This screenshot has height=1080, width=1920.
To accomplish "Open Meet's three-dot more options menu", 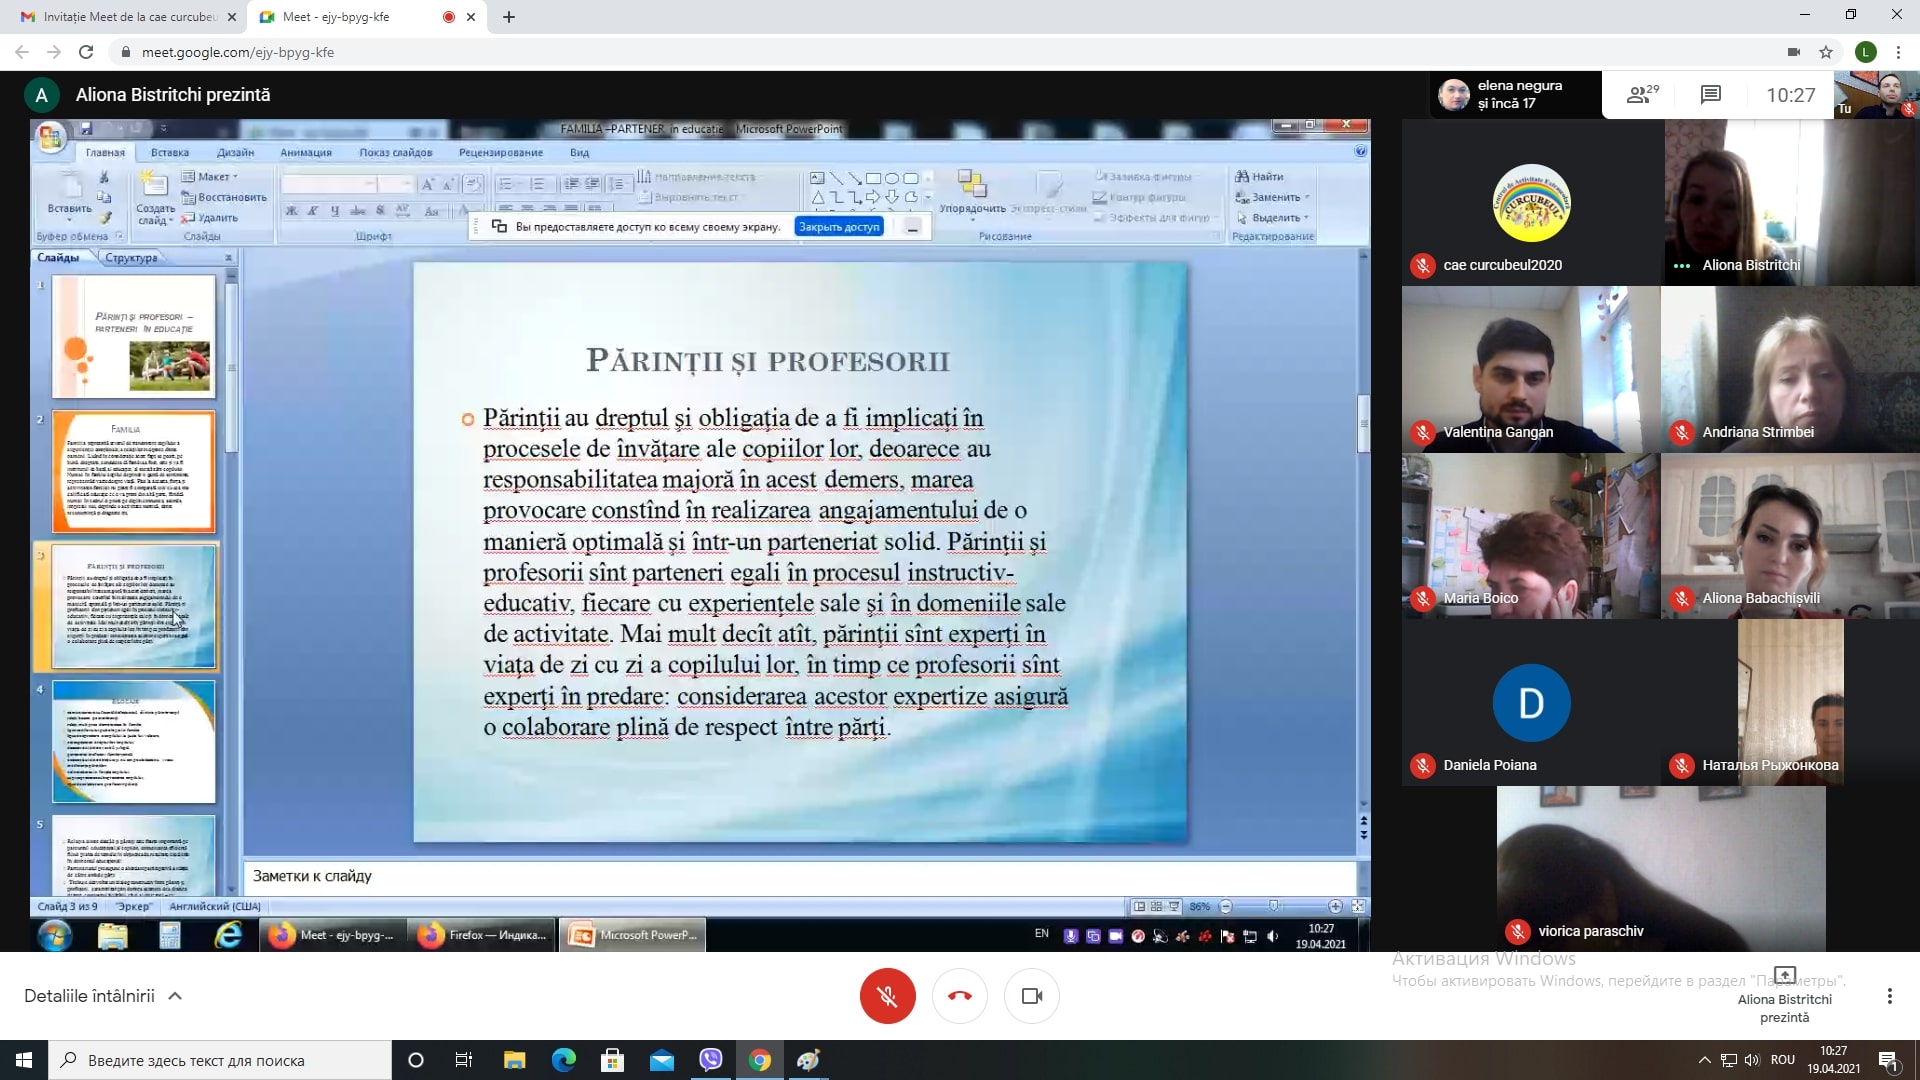I will click(1889, 996).
